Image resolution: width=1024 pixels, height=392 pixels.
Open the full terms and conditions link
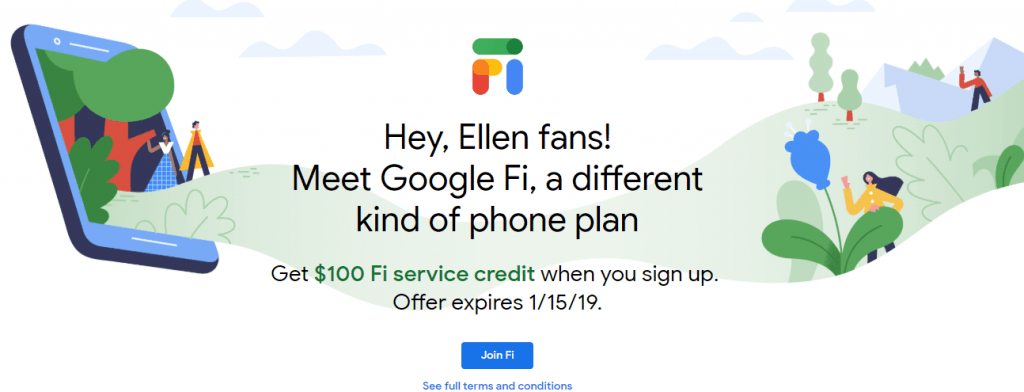pyautogui.click(x=497, y=385)
